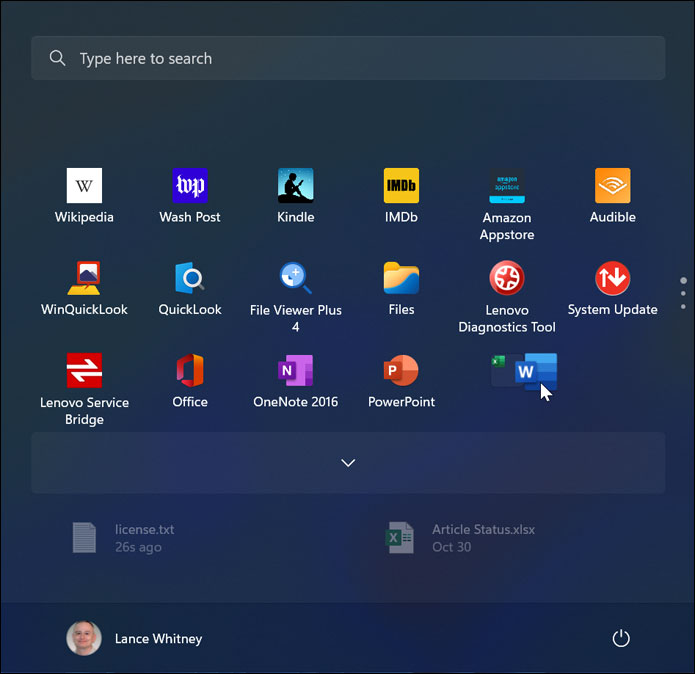Click the search magnifier icon
The height and width of the screenshot is (674, 695).
(57, 58)
